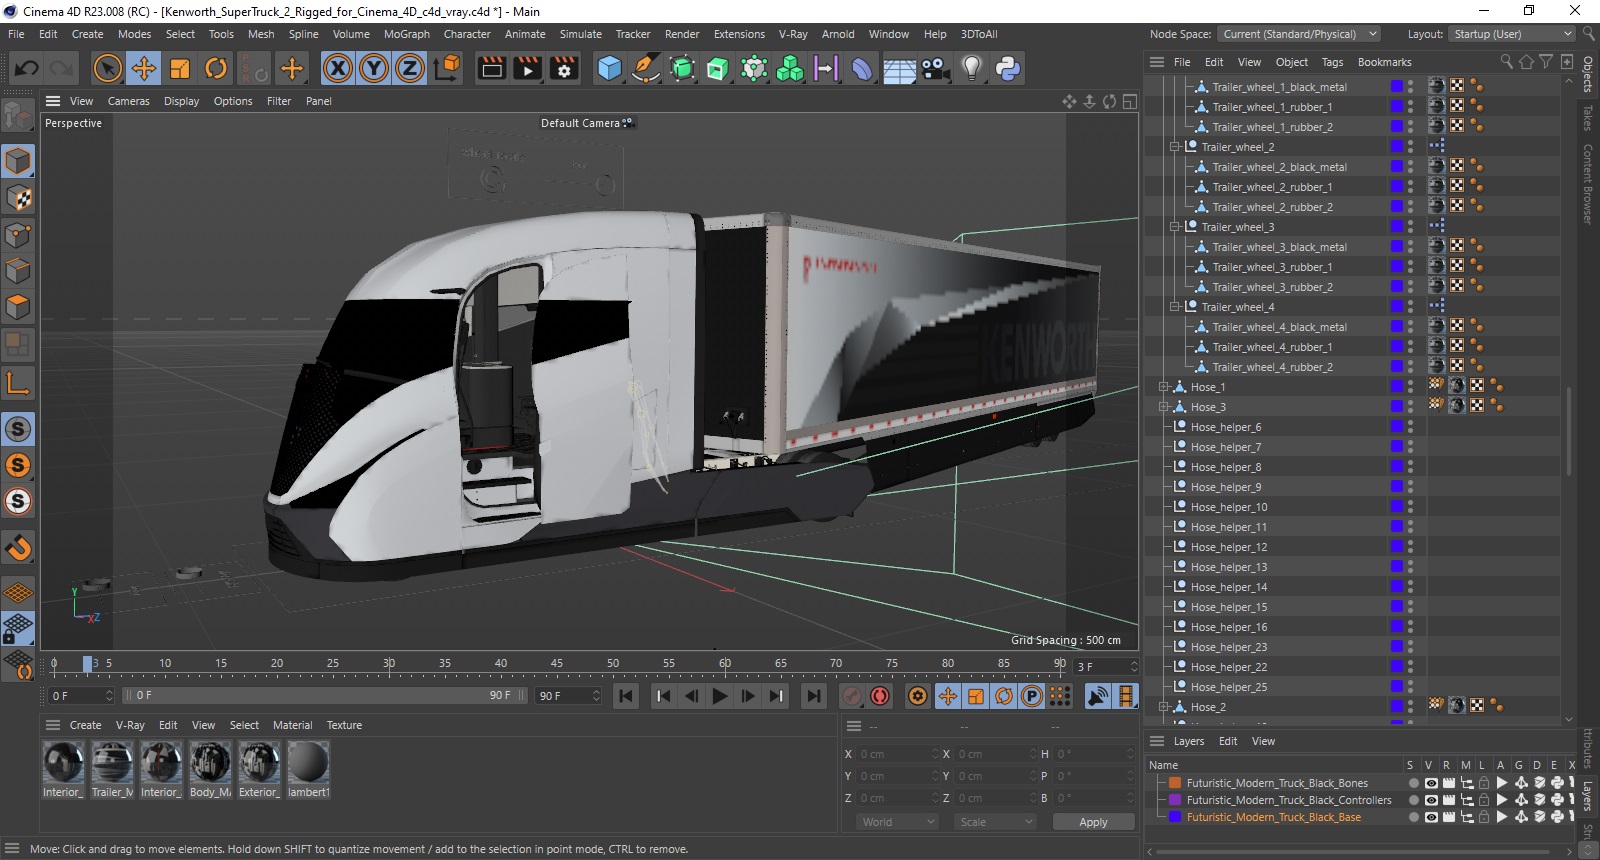Open the World coordinate dropdown
This screenshot has width=1600, height=860.
click(898, 822)
